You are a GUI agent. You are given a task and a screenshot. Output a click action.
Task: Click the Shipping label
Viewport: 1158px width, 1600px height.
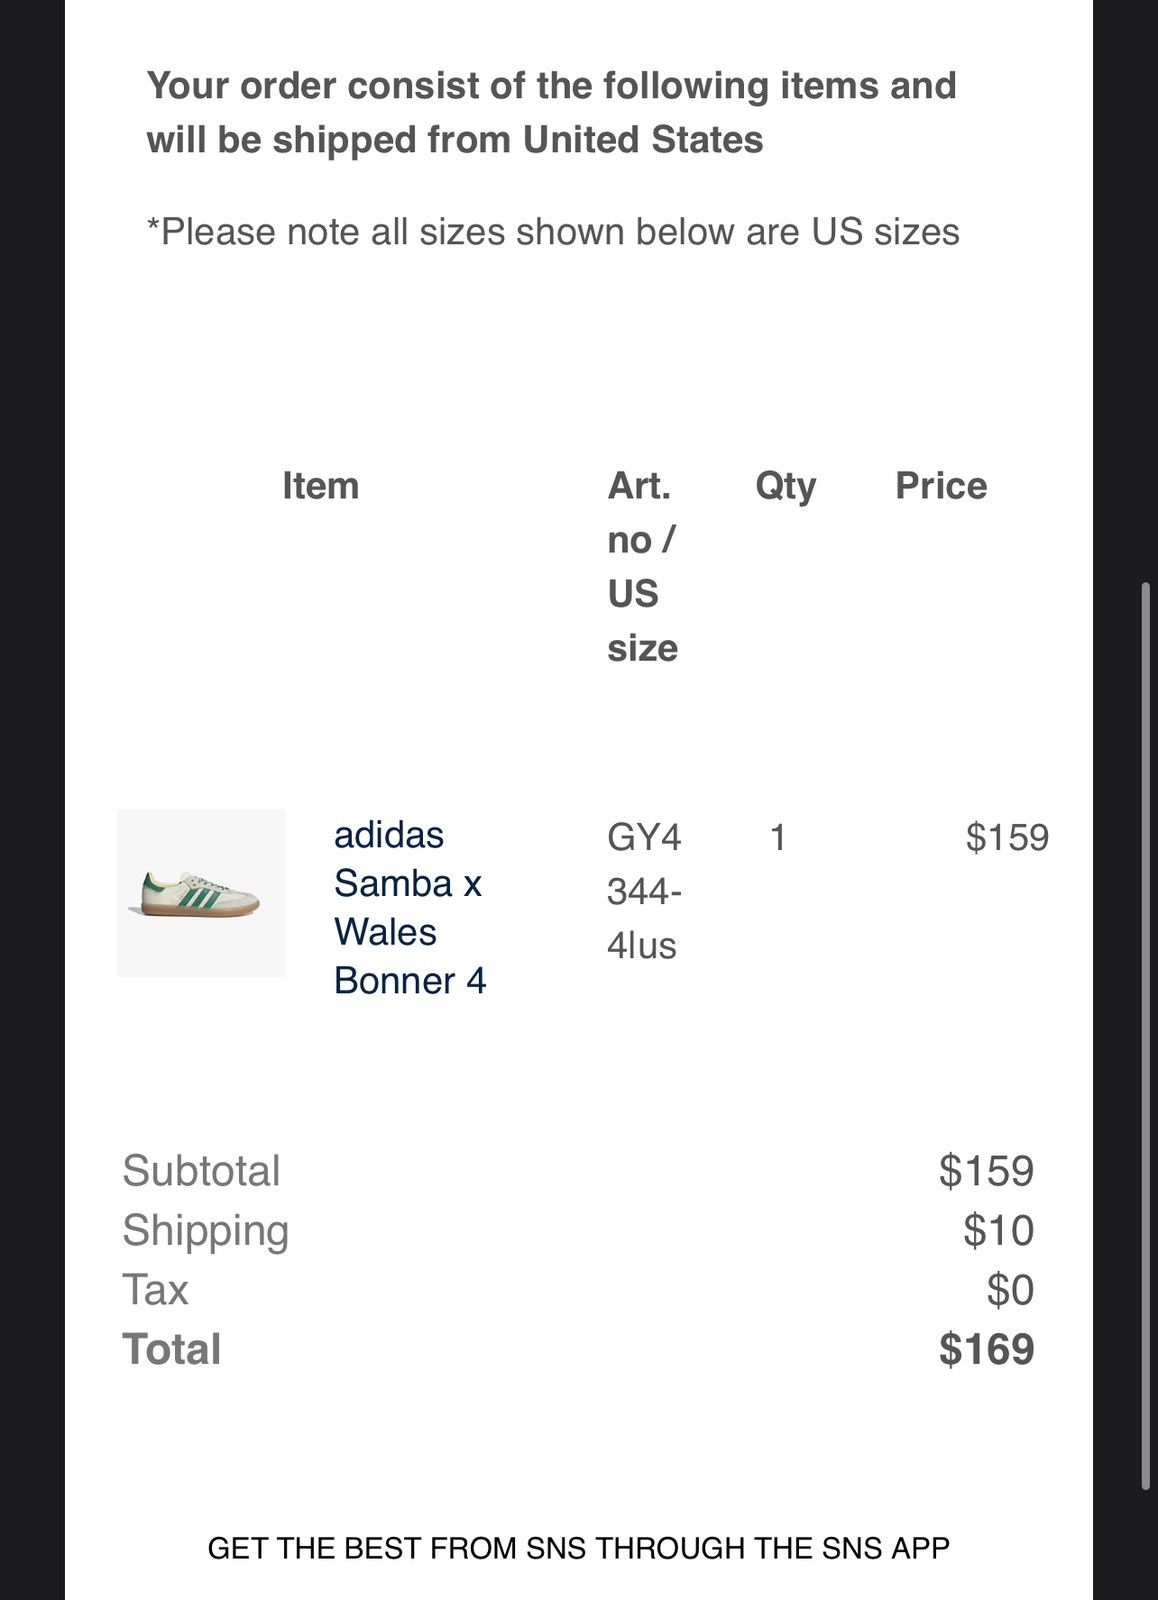(205, 1231)
